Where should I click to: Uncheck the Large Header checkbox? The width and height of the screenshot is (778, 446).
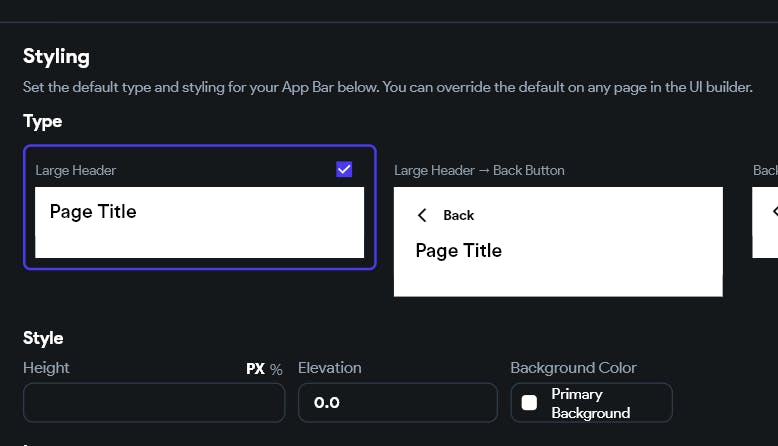pos(345,170)
